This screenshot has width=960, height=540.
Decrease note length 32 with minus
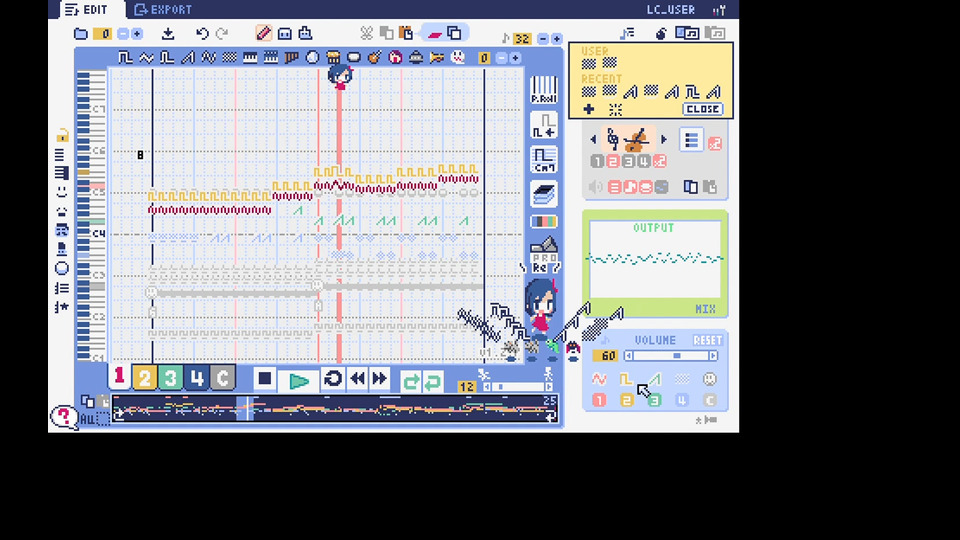click(x=542, y=39)
